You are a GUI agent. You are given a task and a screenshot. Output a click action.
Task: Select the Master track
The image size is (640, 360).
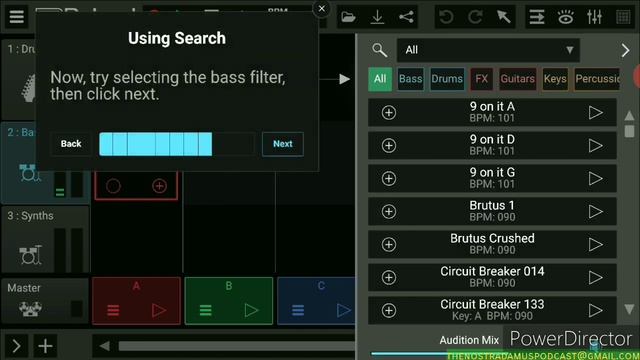click(x=45, y=301)
